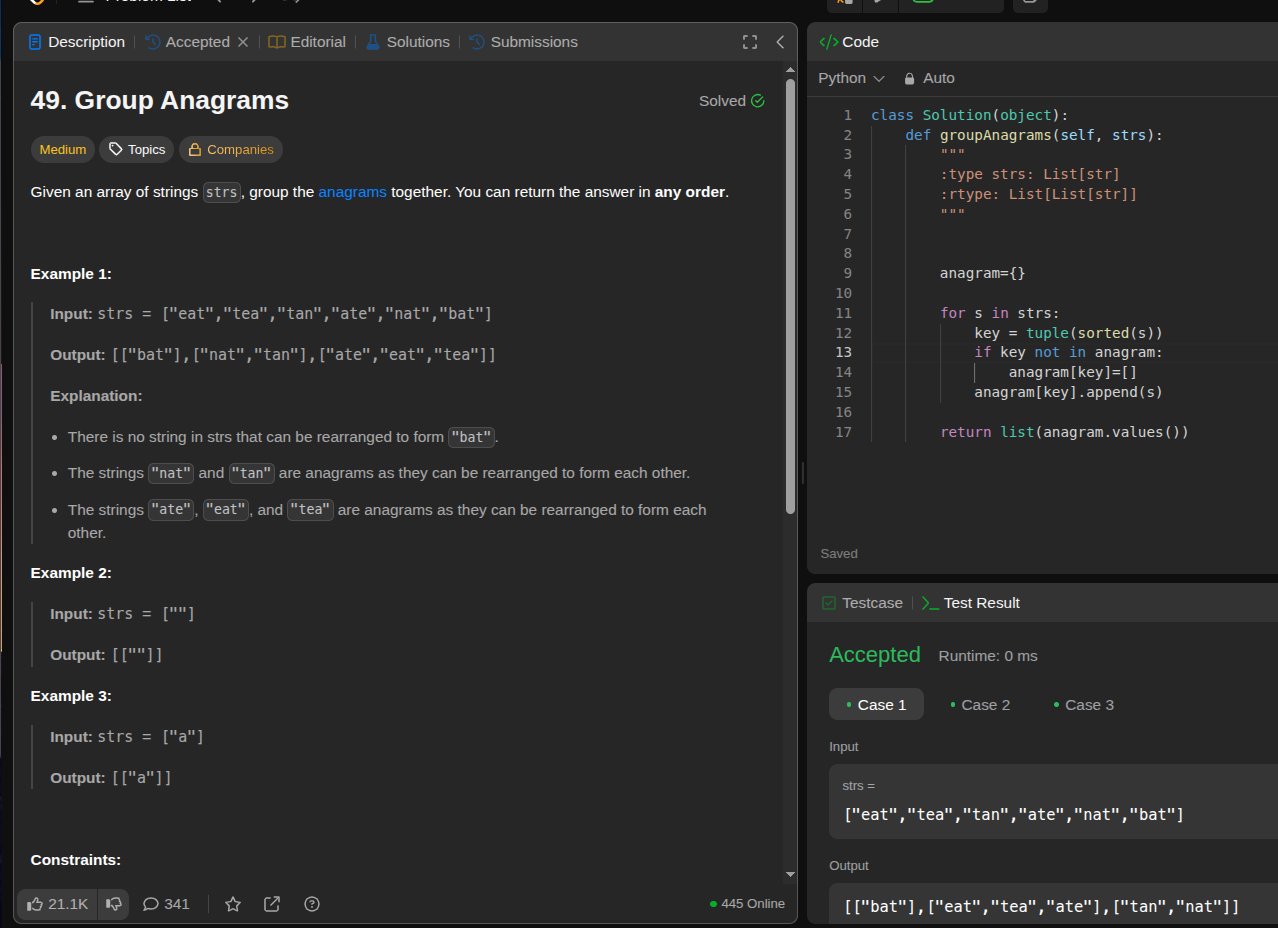Image resolution: width=1278 pixels, height=928 pixels.
Task: Show the Topics tags
Action: click(x=137, y=150)
